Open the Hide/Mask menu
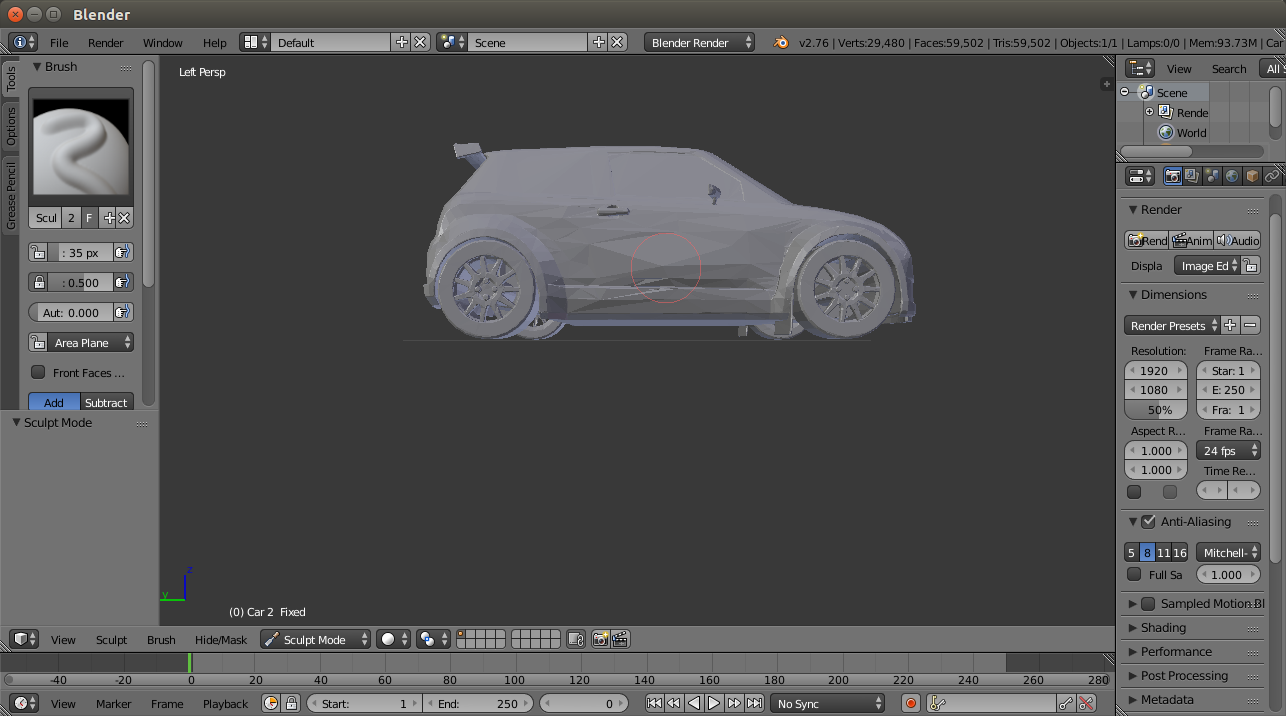 pos(220,640)
